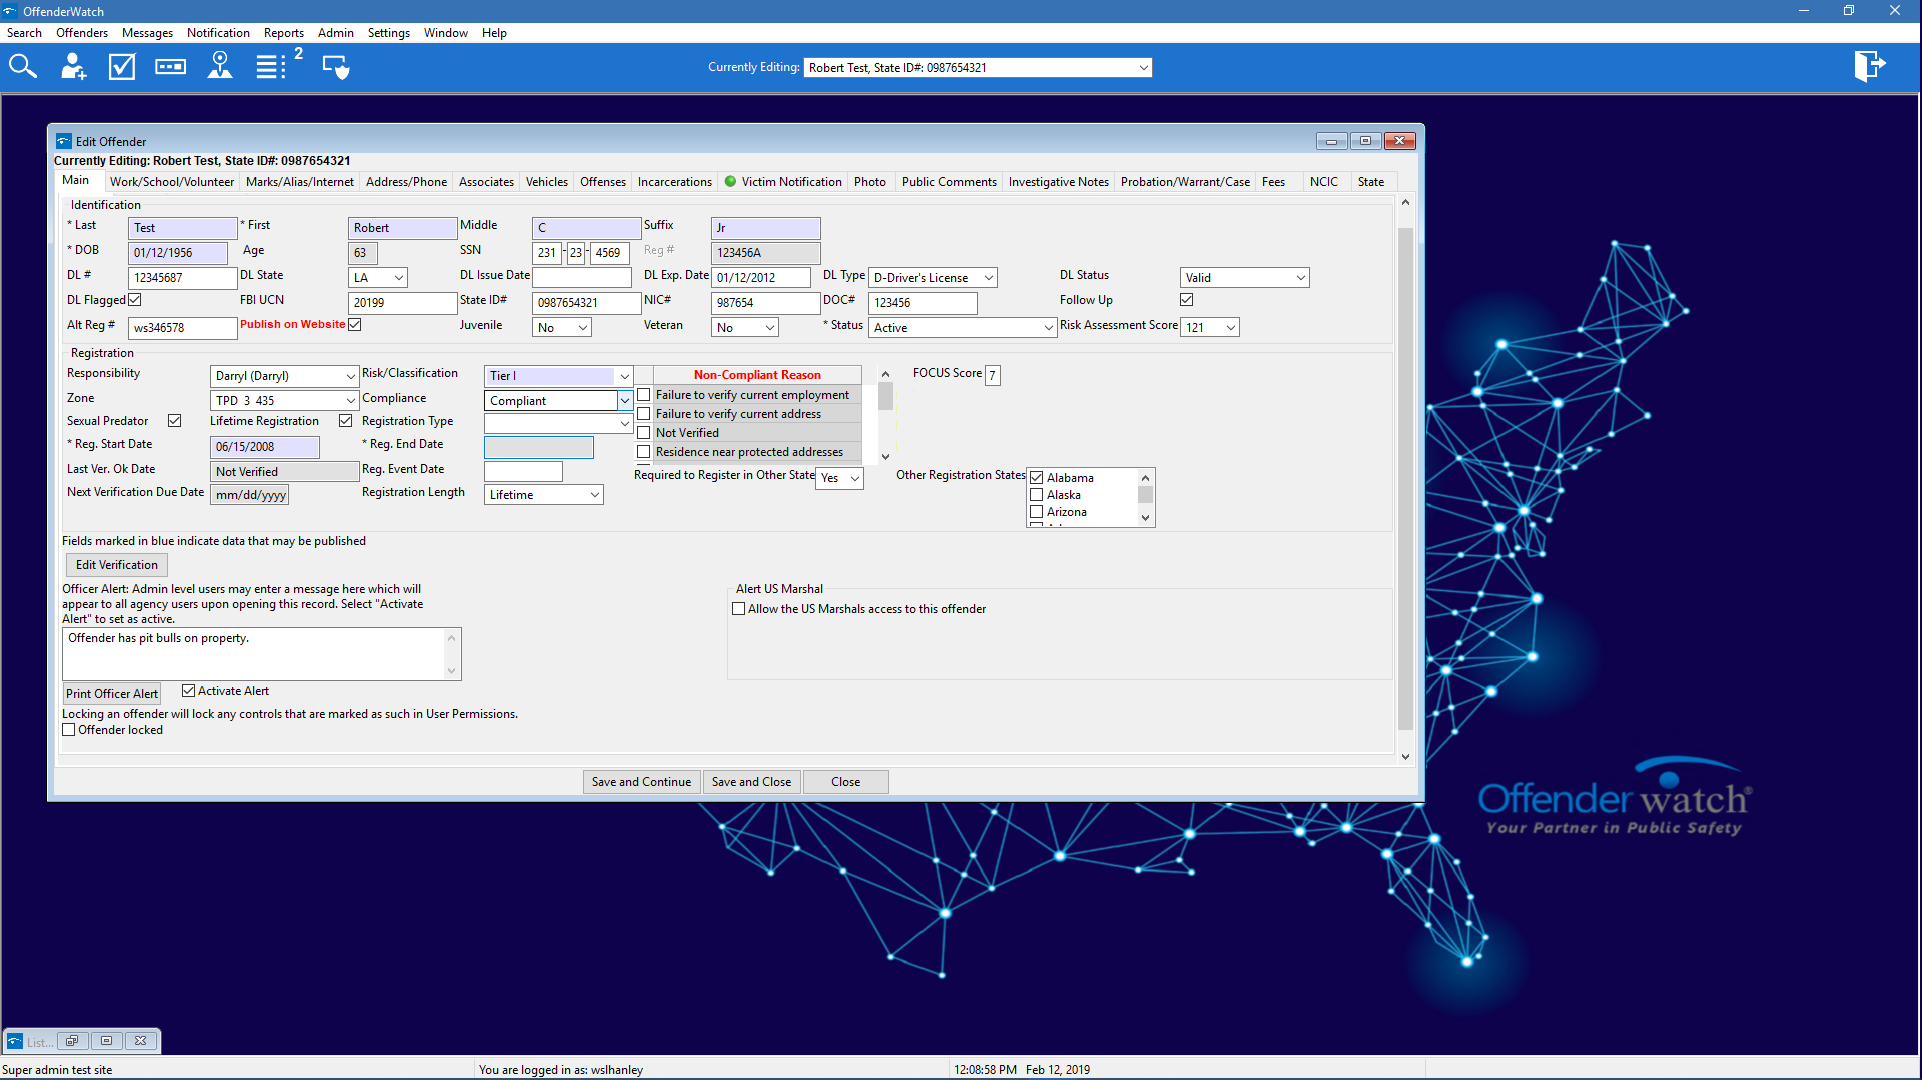Viewport: 1922px width, 1080px height.
Task: Click the search magnifier toolbar icon
Action: coord(23,67)
